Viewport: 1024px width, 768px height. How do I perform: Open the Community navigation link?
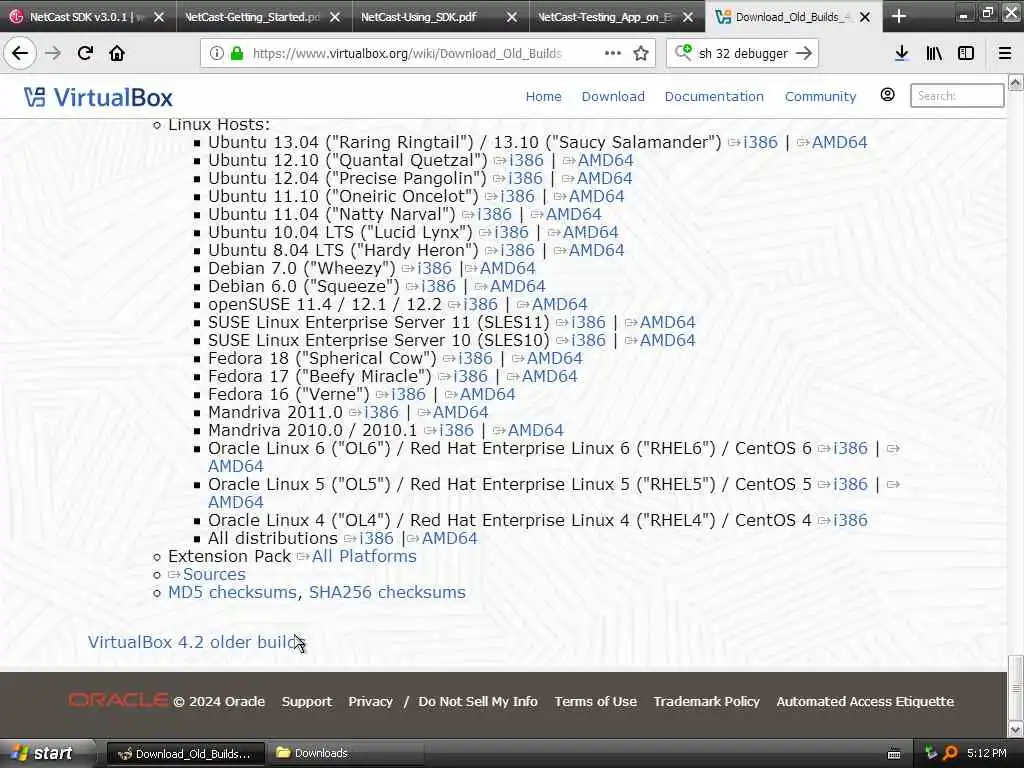point(820,97)
